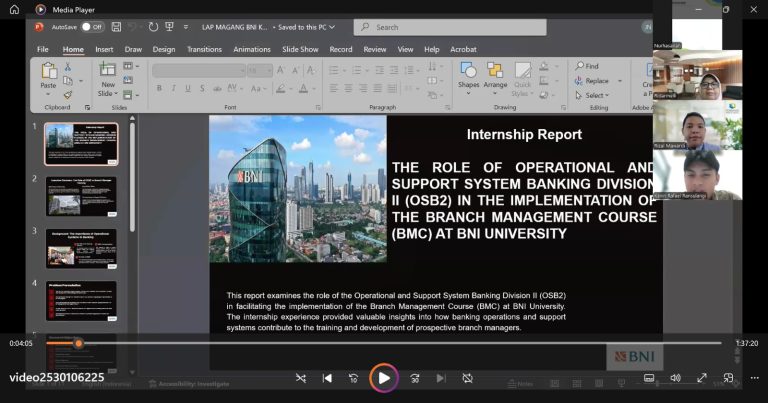This screenshot has width=768, height=403.
Task: Switch to the Transitions tab
Action: tap(204, 49)
